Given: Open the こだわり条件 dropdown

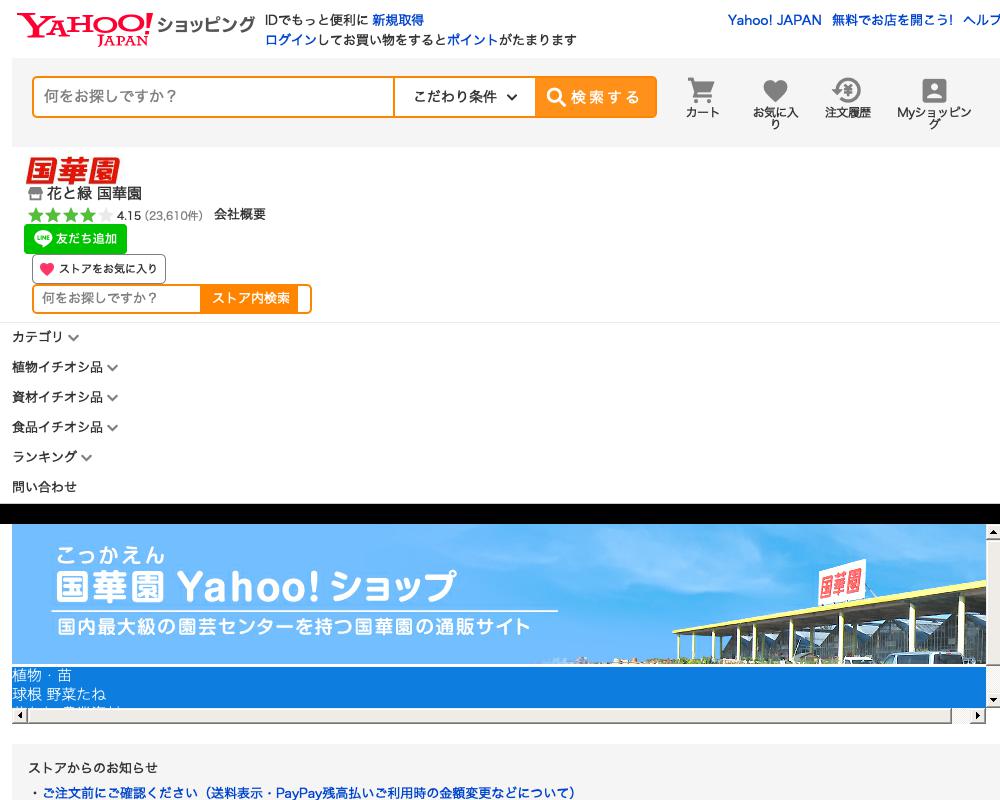Looking at the screenshot, I should [464, 97].
